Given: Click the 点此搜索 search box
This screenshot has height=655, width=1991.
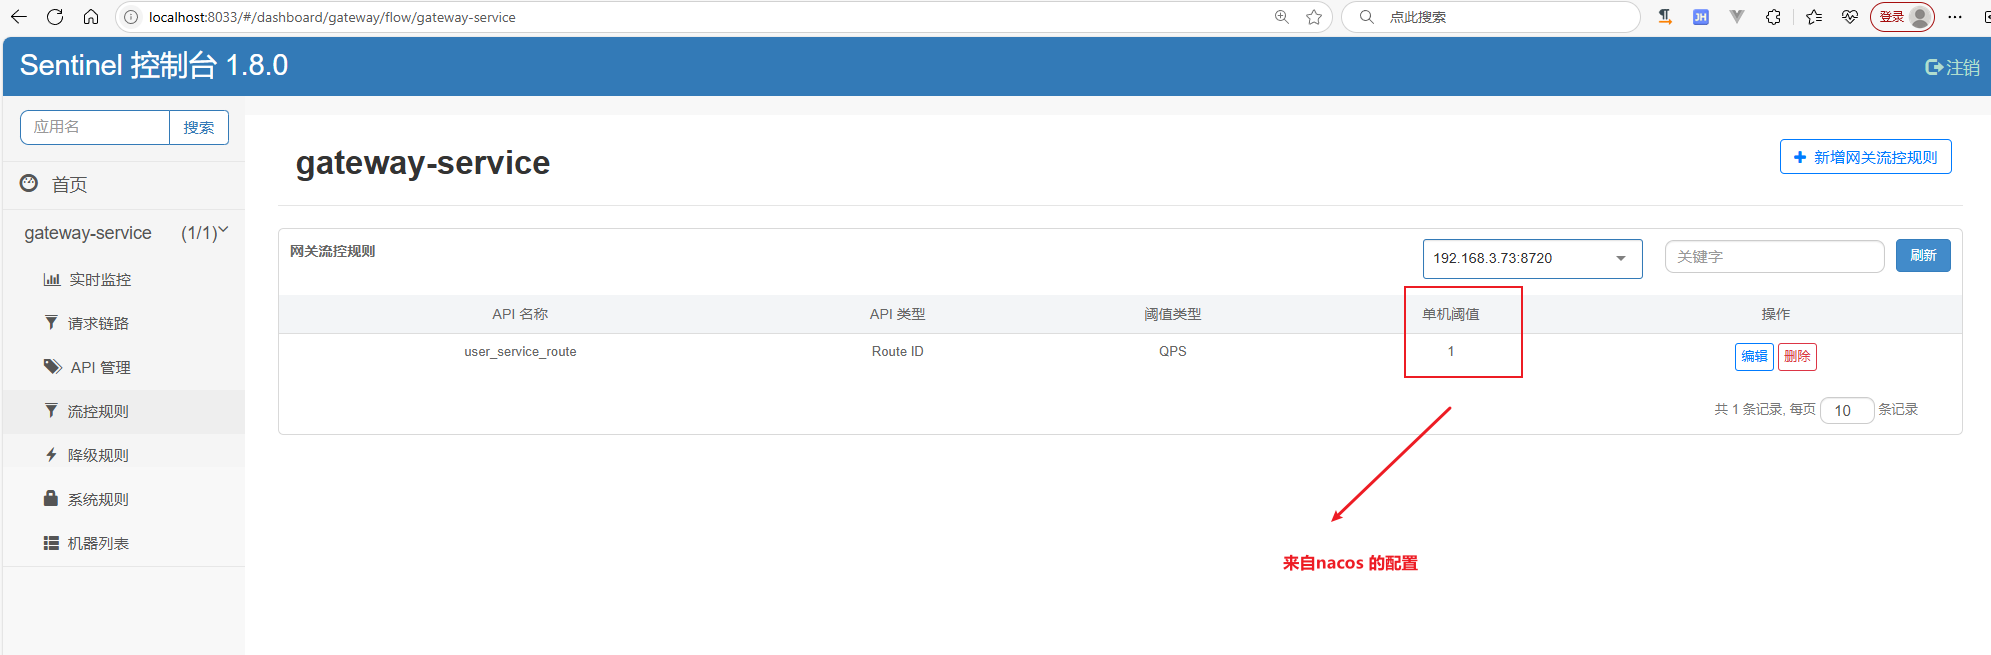Looking at the screenshot, I should click(1490, 17).
